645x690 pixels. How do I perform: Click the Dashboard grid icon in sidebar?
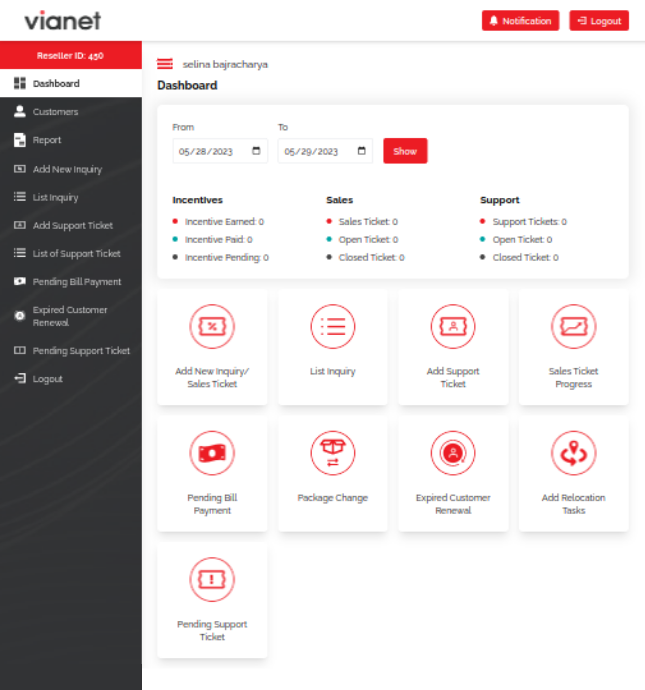click(20, 83)
